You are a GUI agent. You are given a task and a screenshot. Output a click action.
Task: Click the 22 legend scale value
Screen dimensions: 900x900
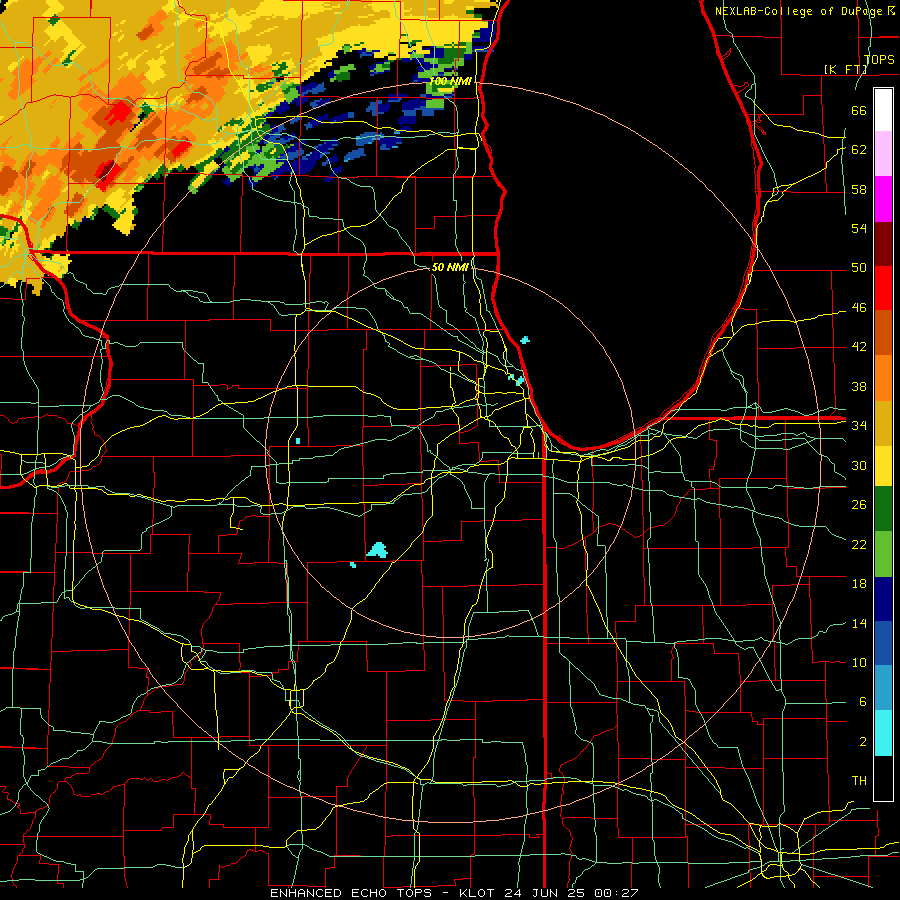(859, 544)
